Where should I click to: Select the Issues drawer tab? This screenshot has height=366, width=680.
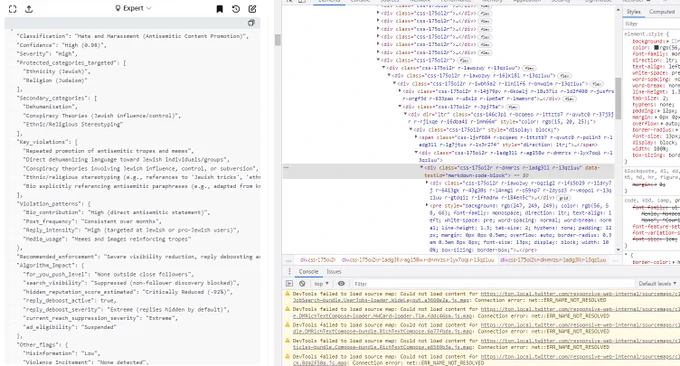tap(333, 271)
